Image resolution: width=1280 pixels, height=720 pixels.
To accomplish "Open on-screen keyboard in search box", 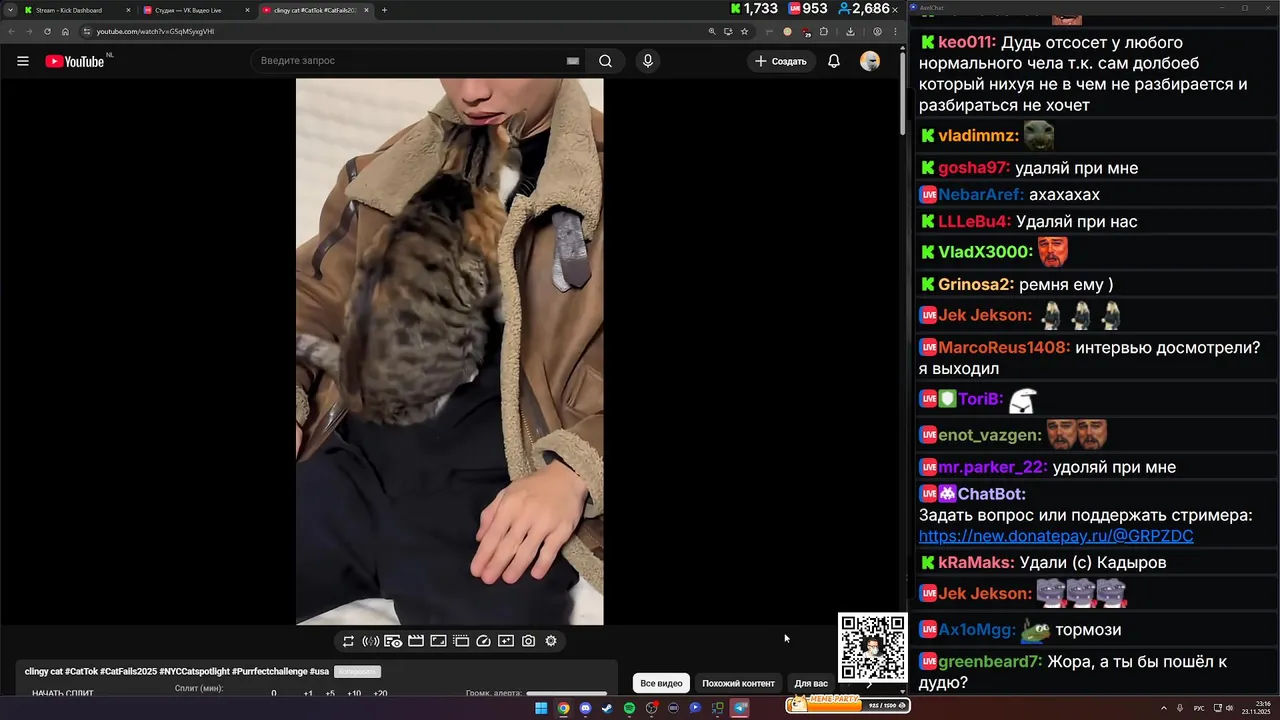I will pos(573,61).
